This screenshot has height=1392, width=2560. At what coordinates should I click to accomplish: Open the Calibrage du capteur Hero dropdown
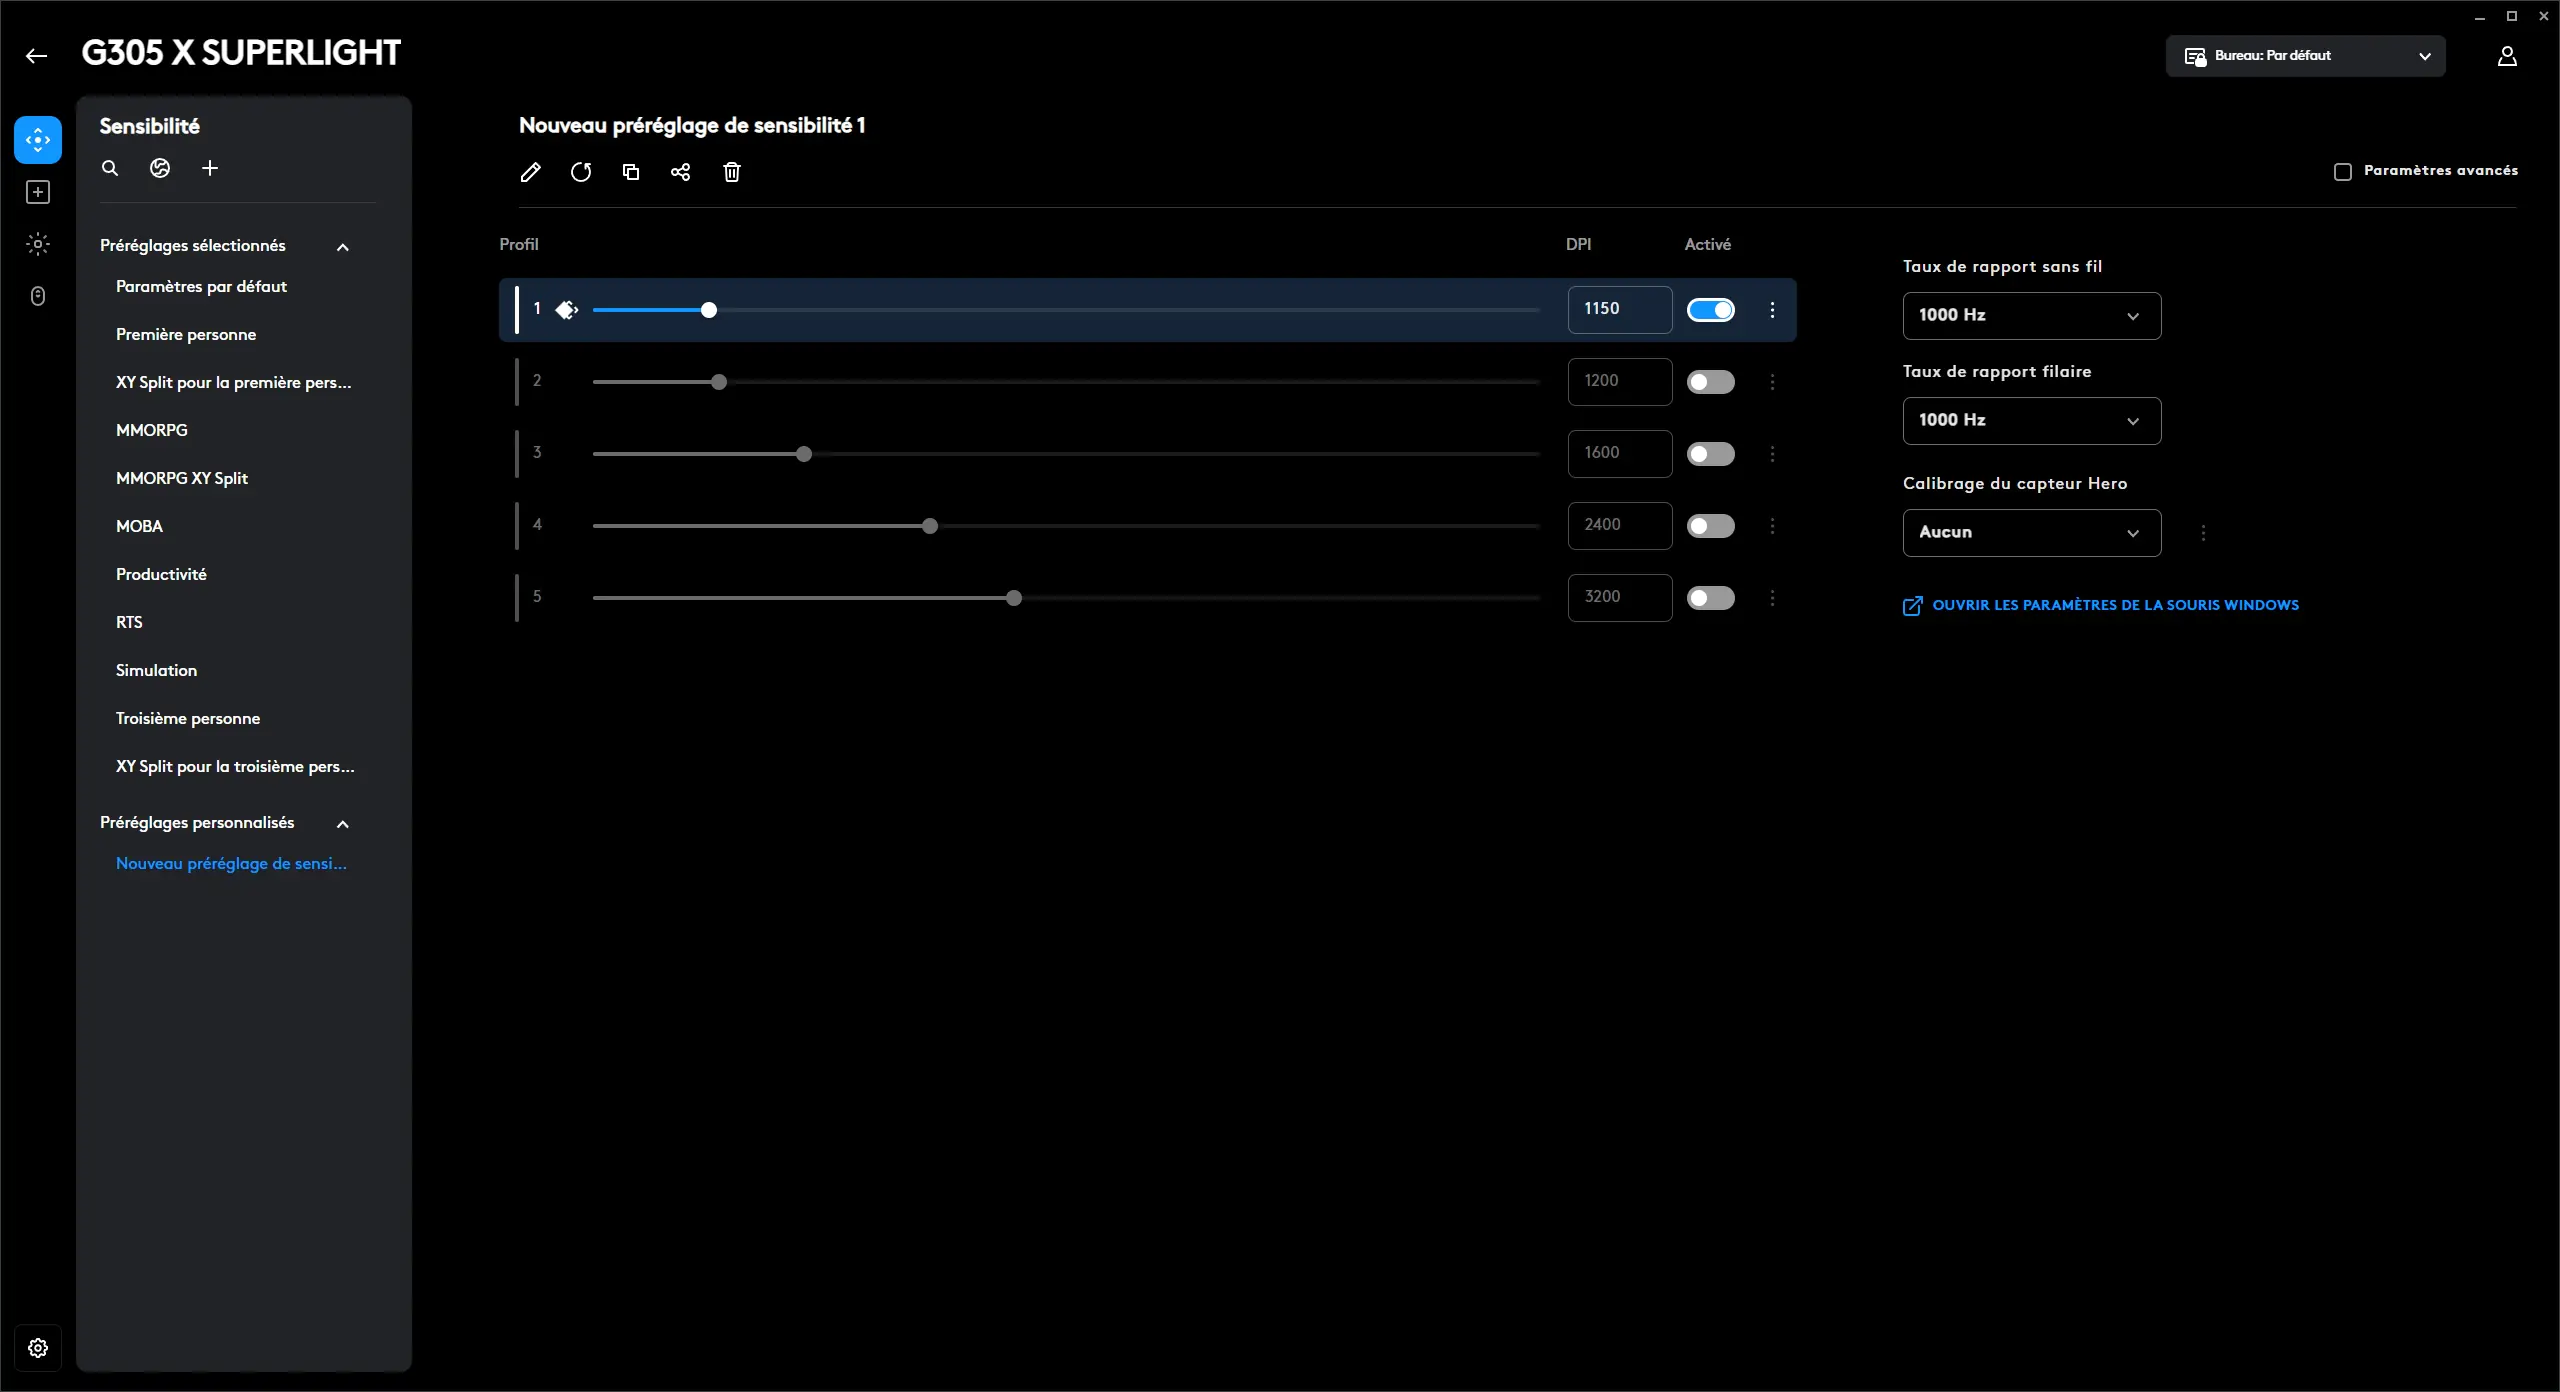tap(2032, 533)
